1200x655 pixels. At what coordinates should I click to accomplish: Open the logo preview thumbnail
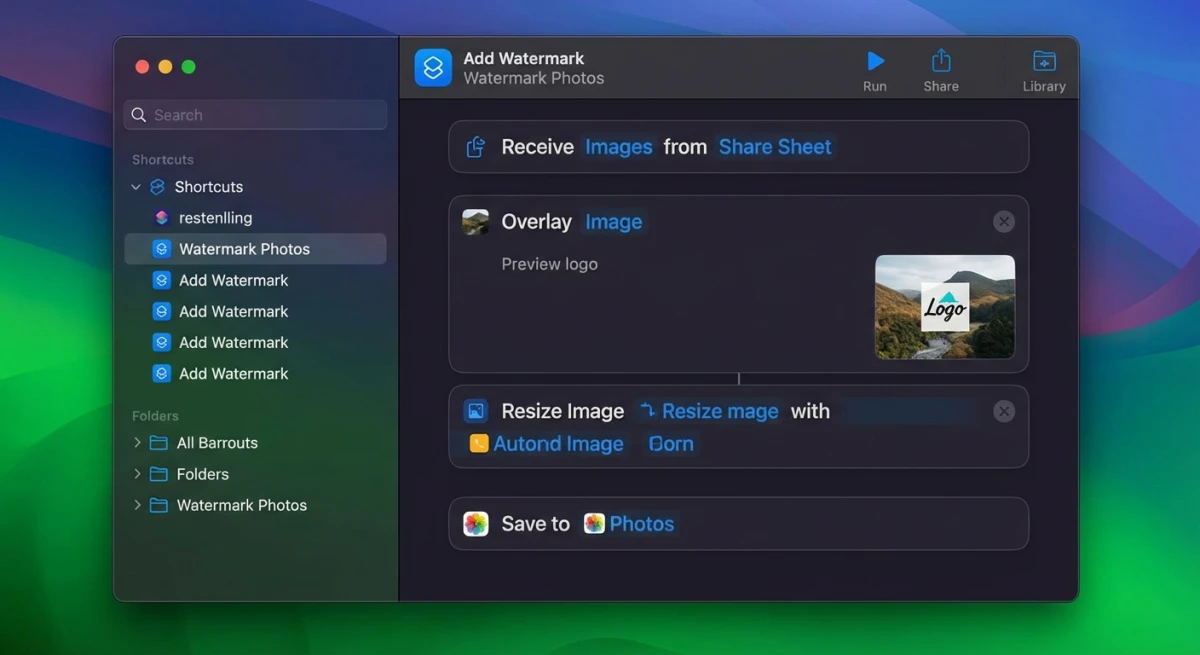(945, 307)
